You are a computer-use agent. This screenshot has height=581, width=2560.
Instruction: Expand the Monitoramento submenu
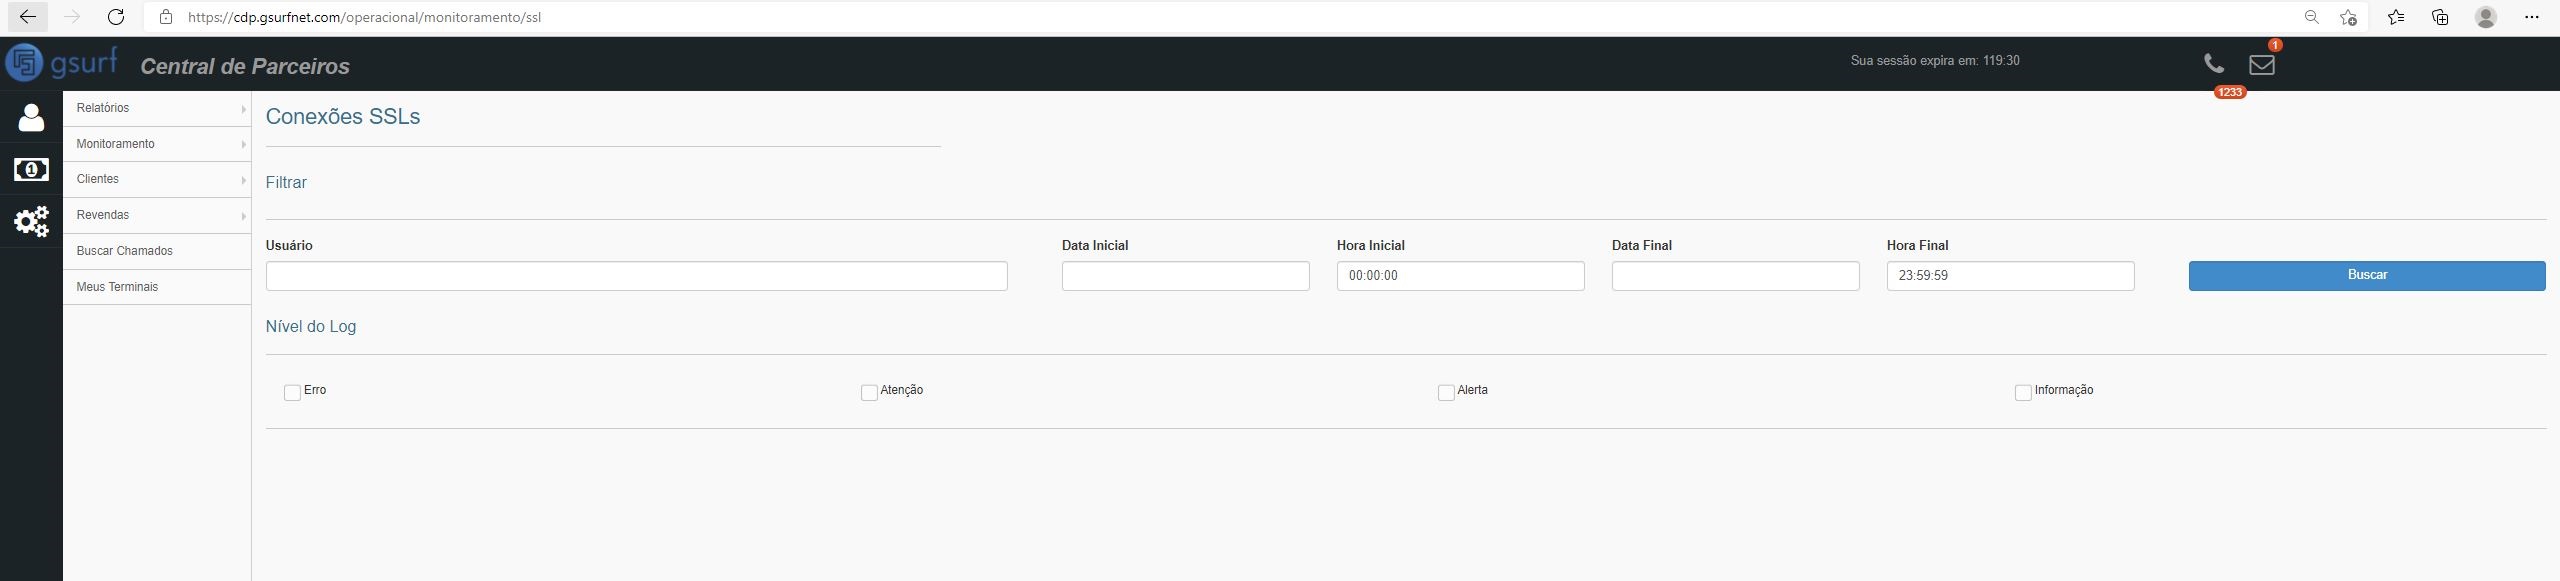157,144
